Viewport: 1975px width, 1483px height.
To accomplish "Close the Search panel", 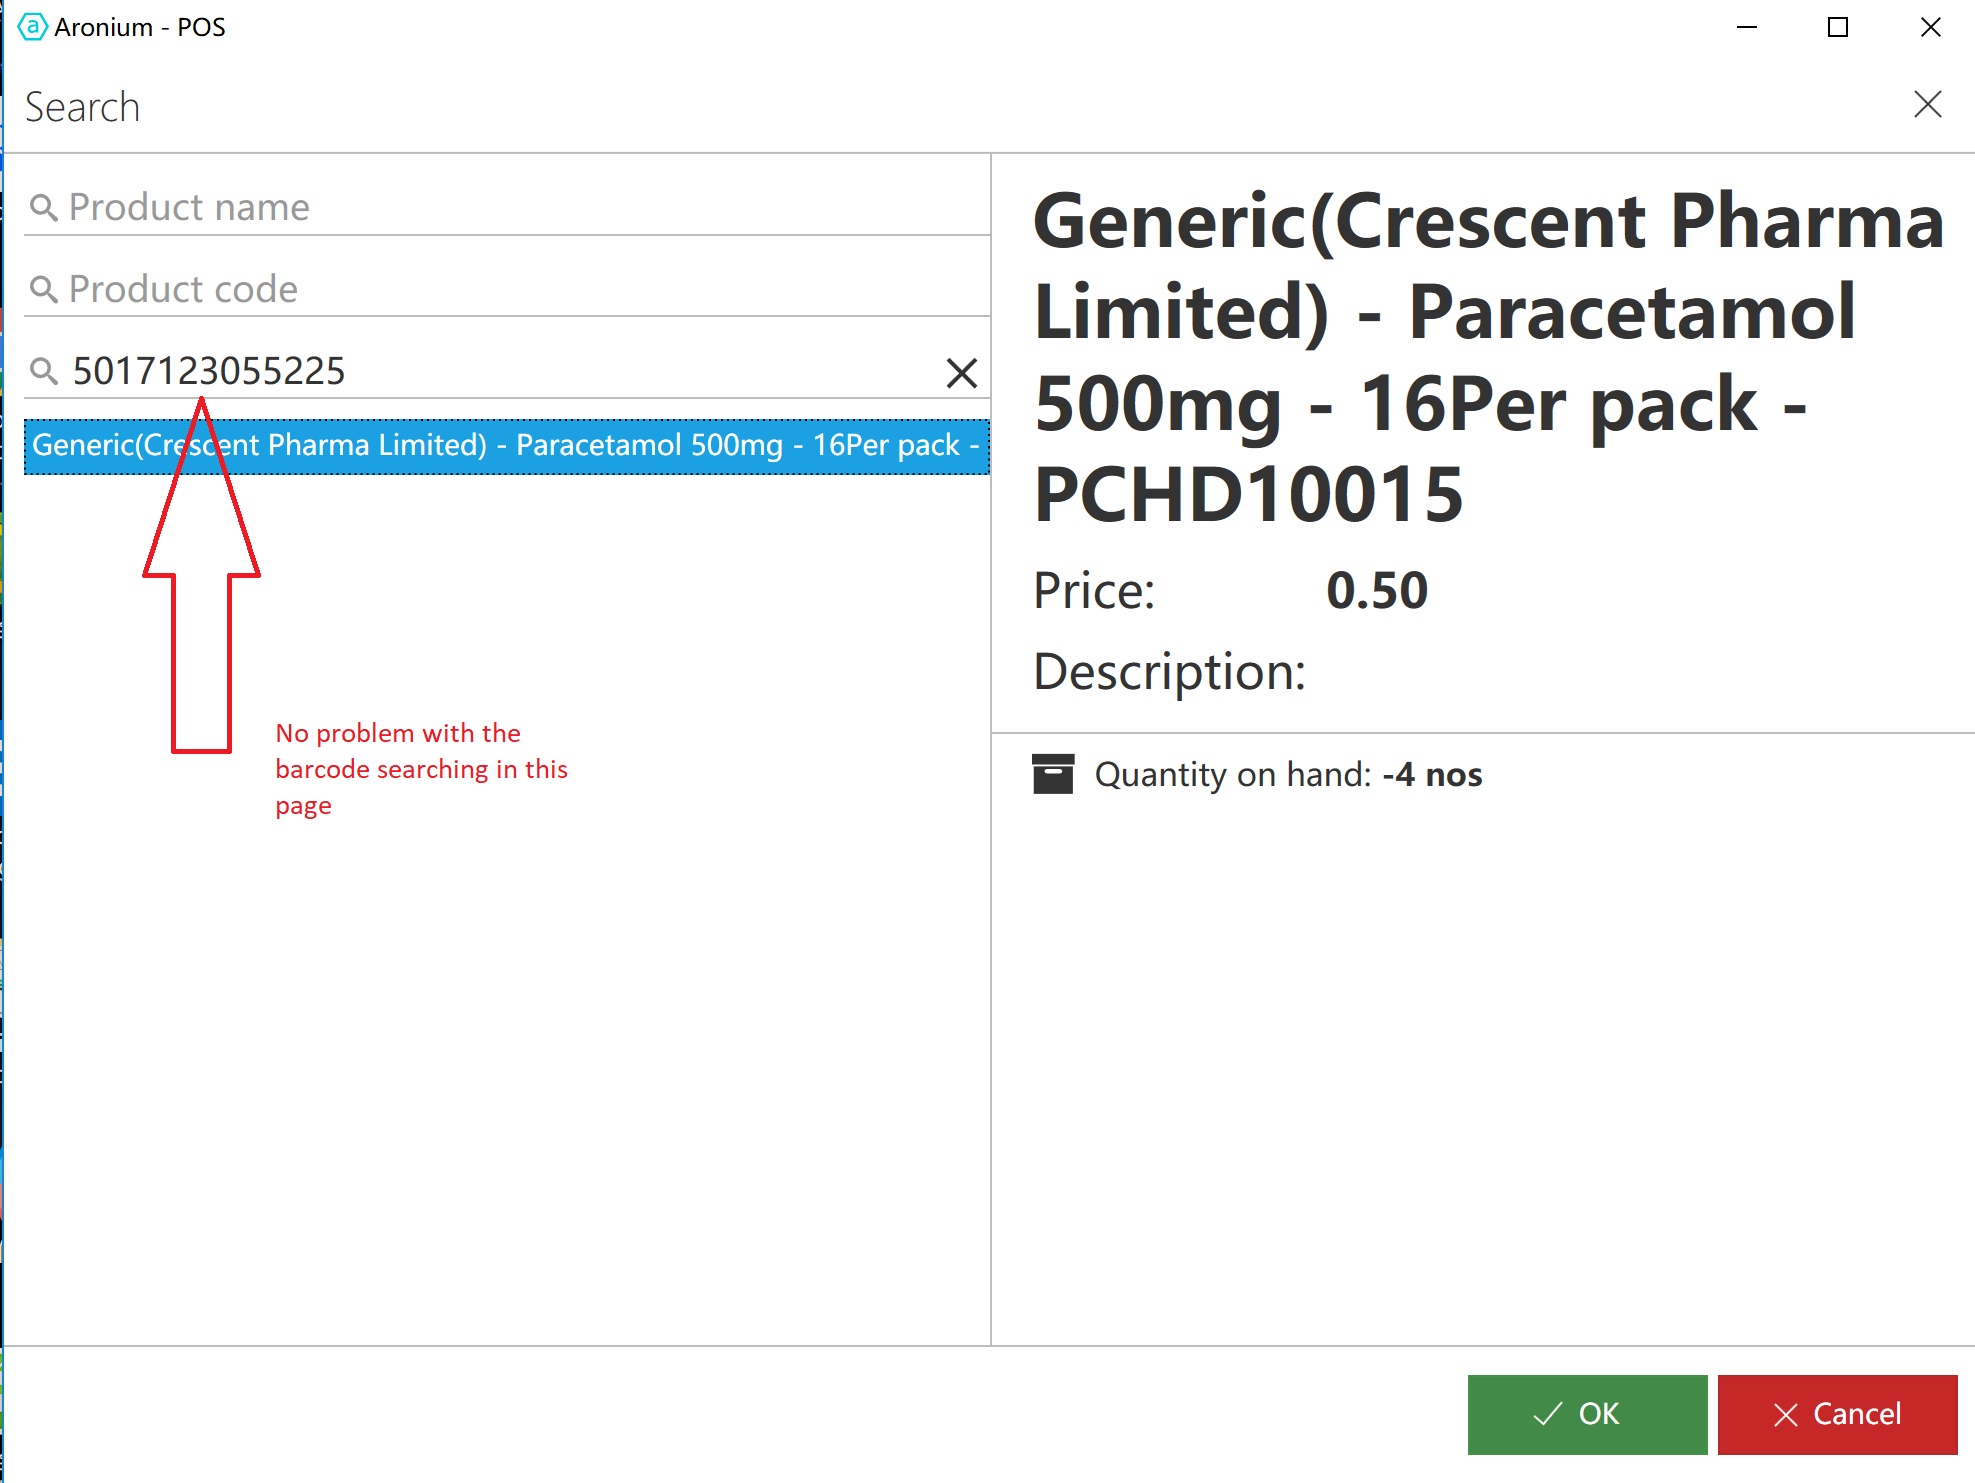I will click(x=1927, y=105).
